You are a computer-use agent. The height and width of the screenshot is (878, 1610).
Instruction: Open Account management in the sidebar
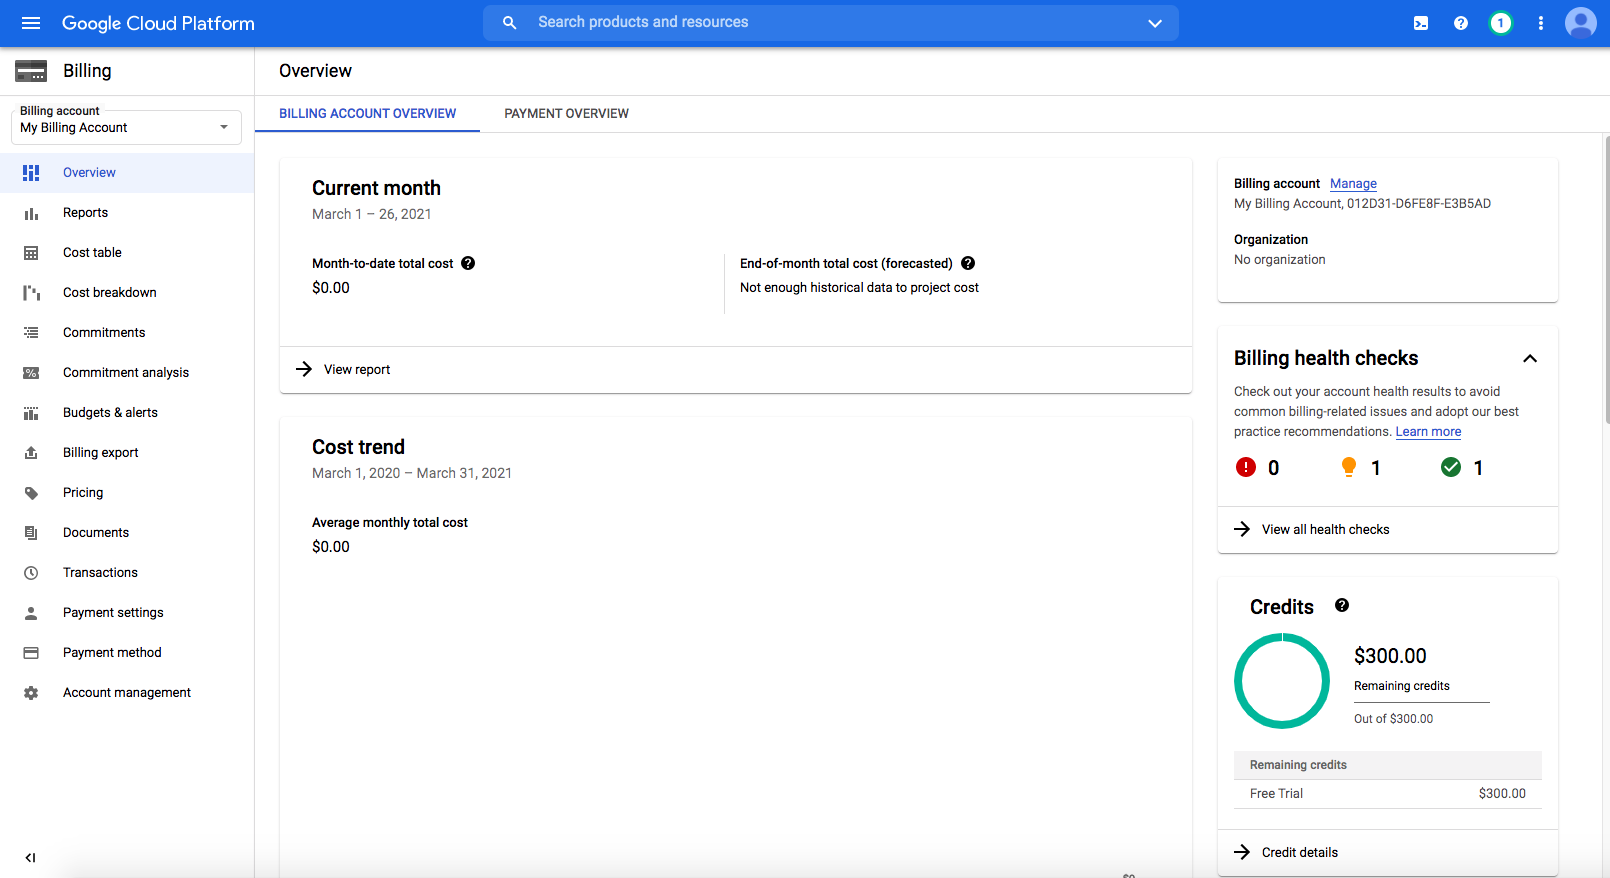pos(127,693)
